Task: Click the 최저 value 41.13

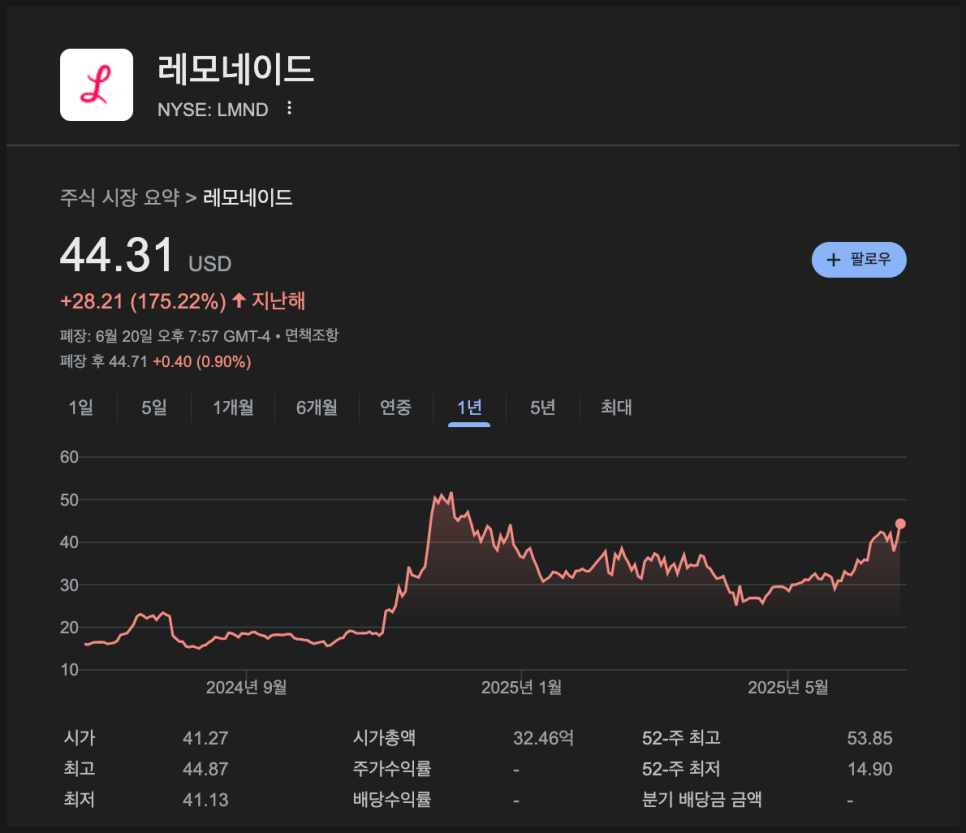Action: tap(205, 800)
